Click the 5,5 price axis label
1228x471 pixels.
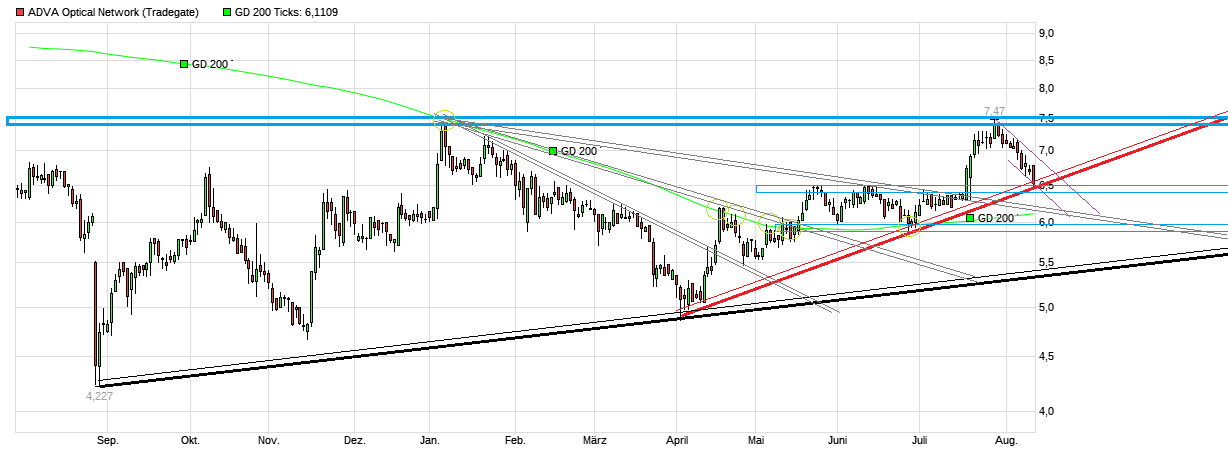click(1047, 263)
